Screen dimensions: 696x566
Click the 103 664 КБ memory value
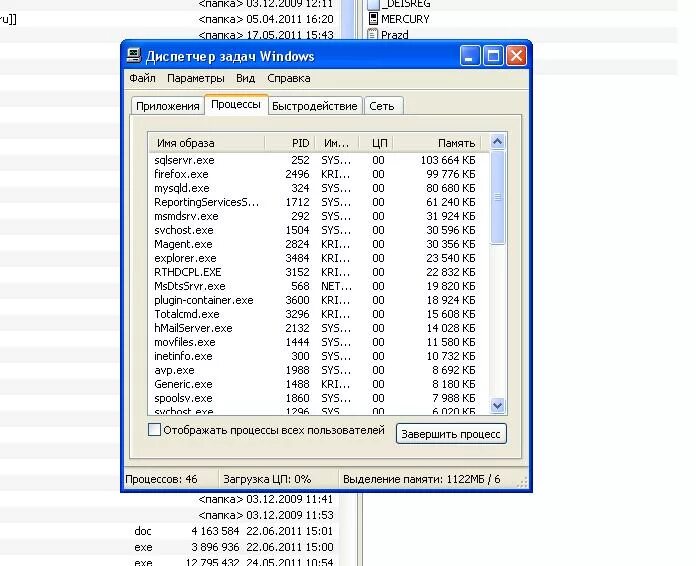(448, 160)
